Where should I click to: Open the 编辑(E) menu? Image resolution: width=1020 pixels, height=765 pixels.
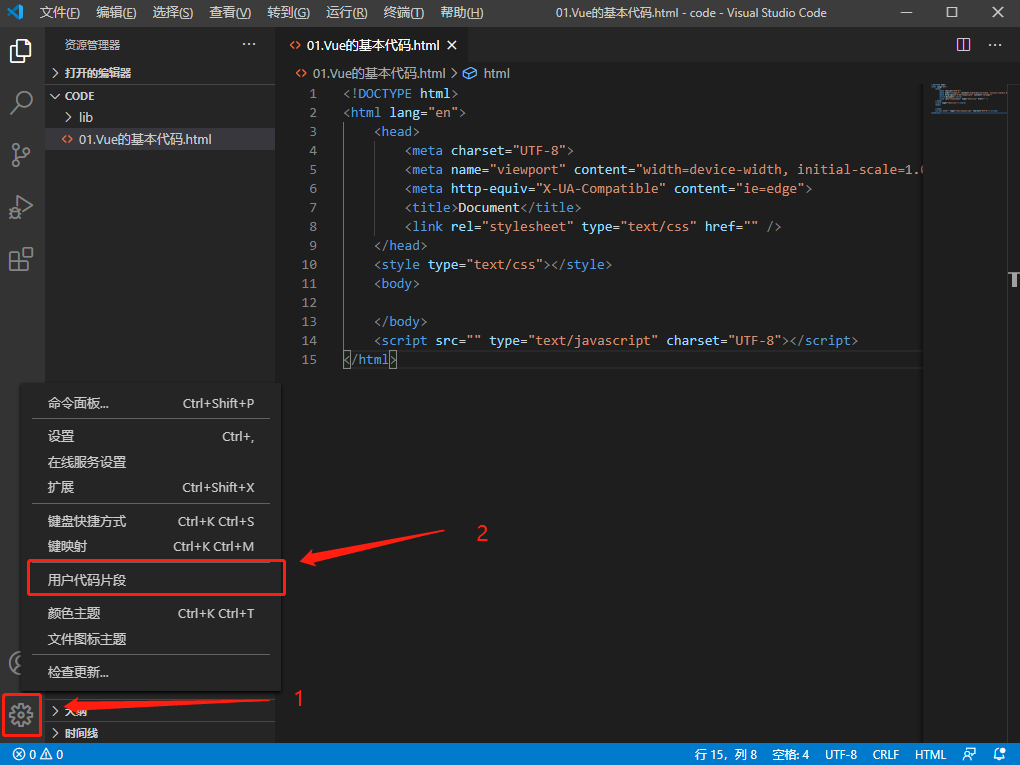(116, 12)
